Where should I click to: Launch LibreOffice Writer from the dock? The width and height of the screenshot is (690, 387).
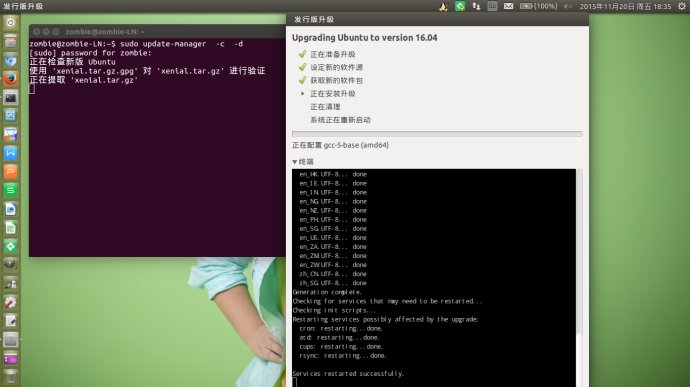click(11, 209)
